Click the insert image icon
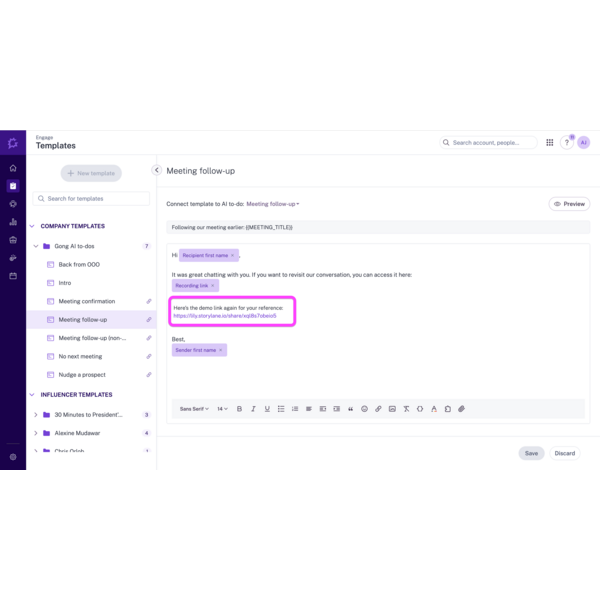Screen dimensions: 600x600 pyautogui.click(x=392, y=409)
